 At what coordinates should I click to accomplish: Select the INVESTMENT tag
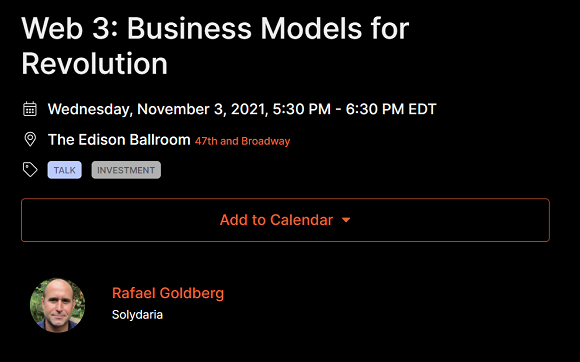[x=126, y=170]
